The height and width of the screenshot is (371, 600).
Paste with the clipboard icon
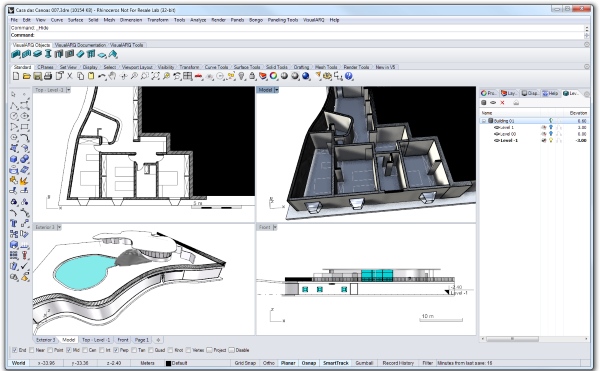pos(91,76)
